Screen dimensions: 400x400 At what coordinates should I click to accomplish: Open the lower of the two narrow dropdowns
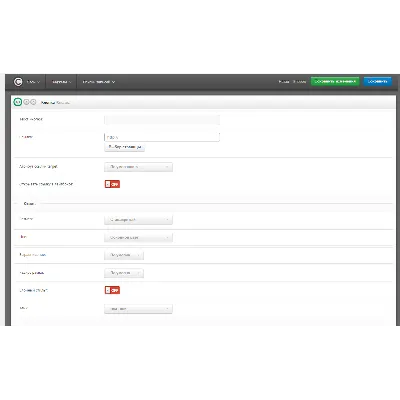click(x=124, y=273)
